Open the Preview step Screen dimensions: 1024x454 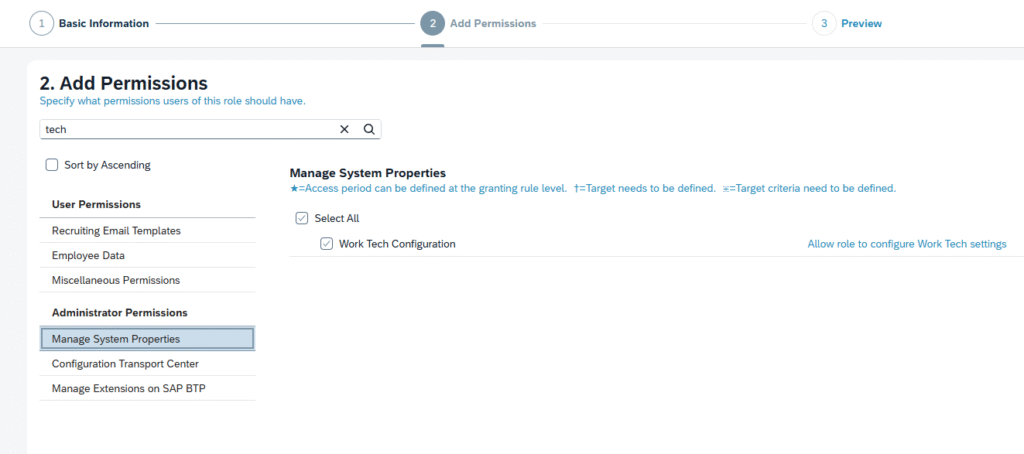pos(861,23)
